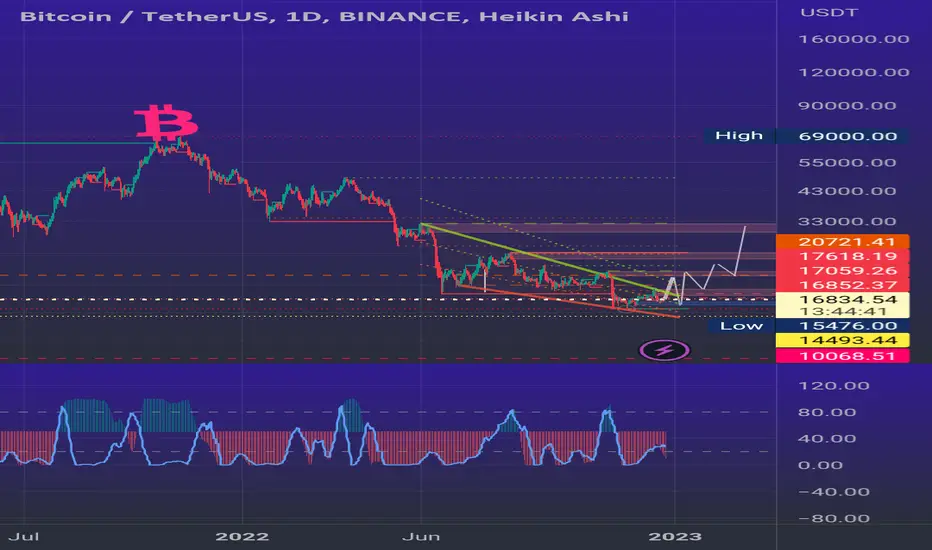Image resolution: width=932 pixels, height=550 pixels.
Task: Click the USDT currency label
Action: point(829,12)
